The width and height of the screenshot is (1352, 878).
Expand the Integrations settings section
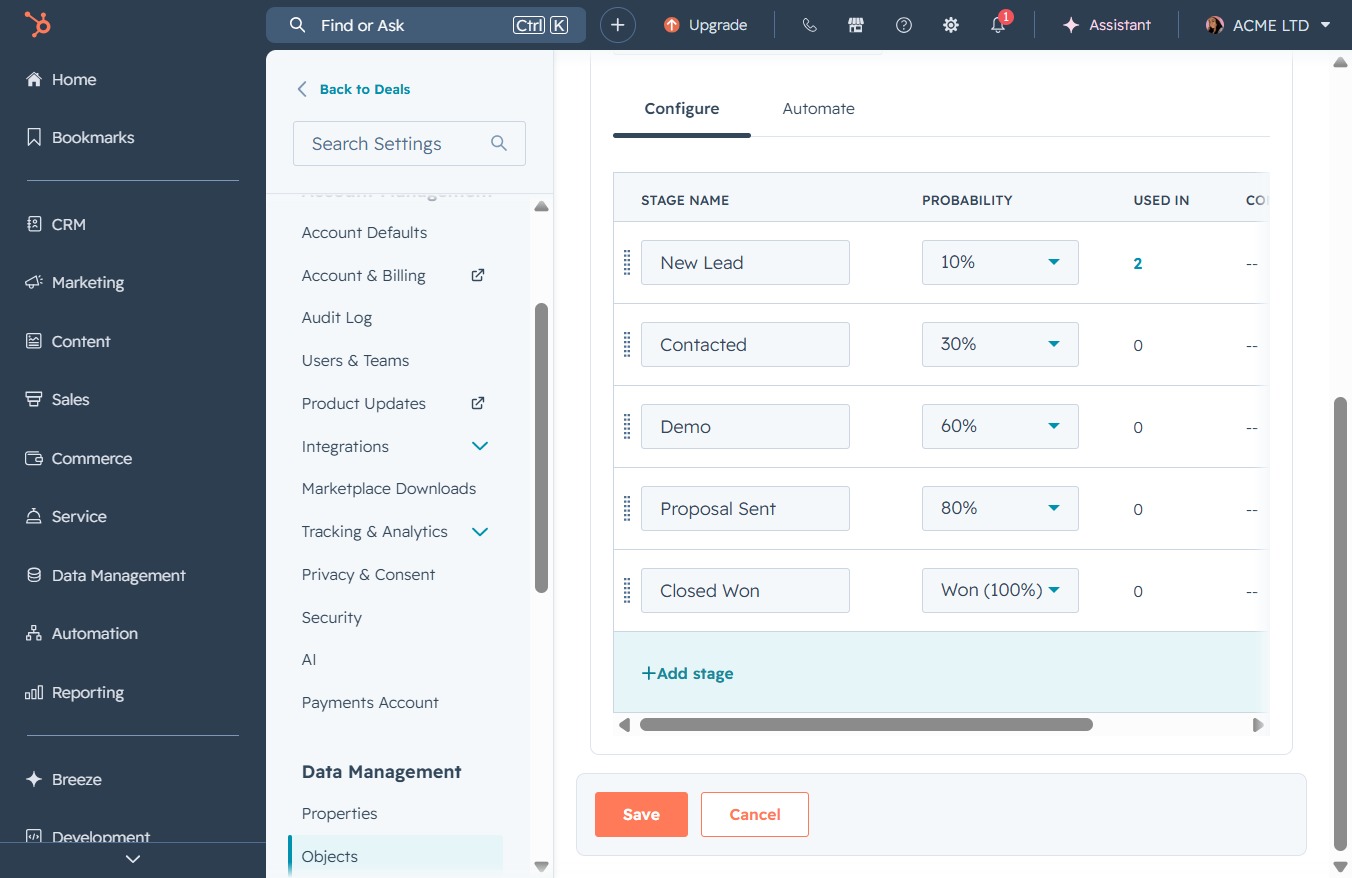(x=480, y=446)
